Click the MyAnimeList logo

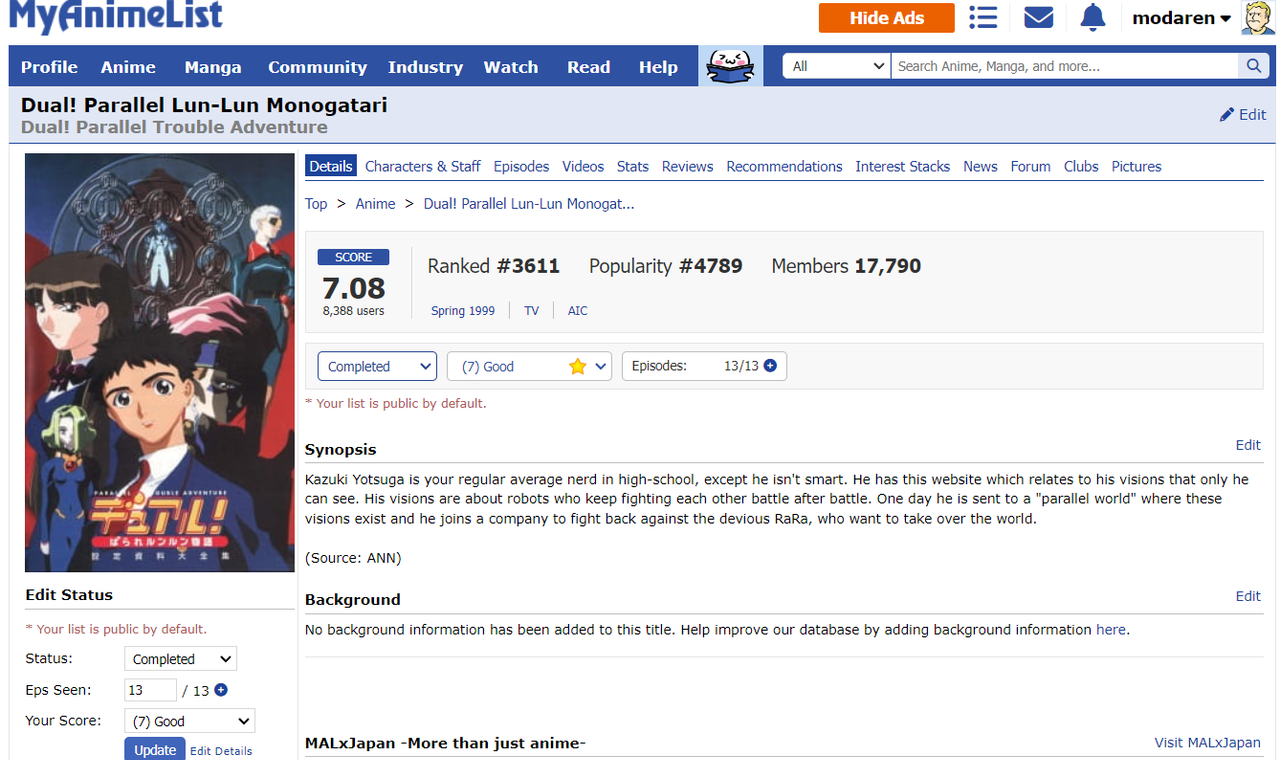pos(116,16)
